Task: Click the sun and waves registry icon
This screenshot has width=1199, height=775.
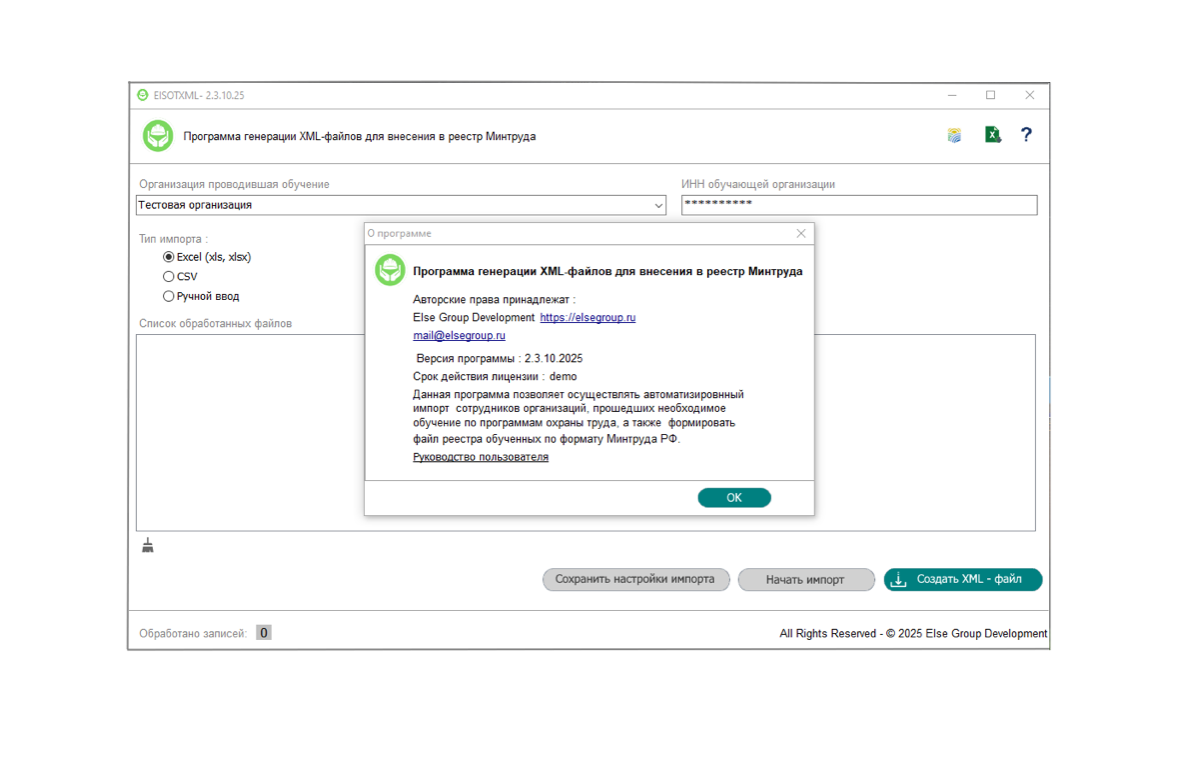Action: (955, 135)
